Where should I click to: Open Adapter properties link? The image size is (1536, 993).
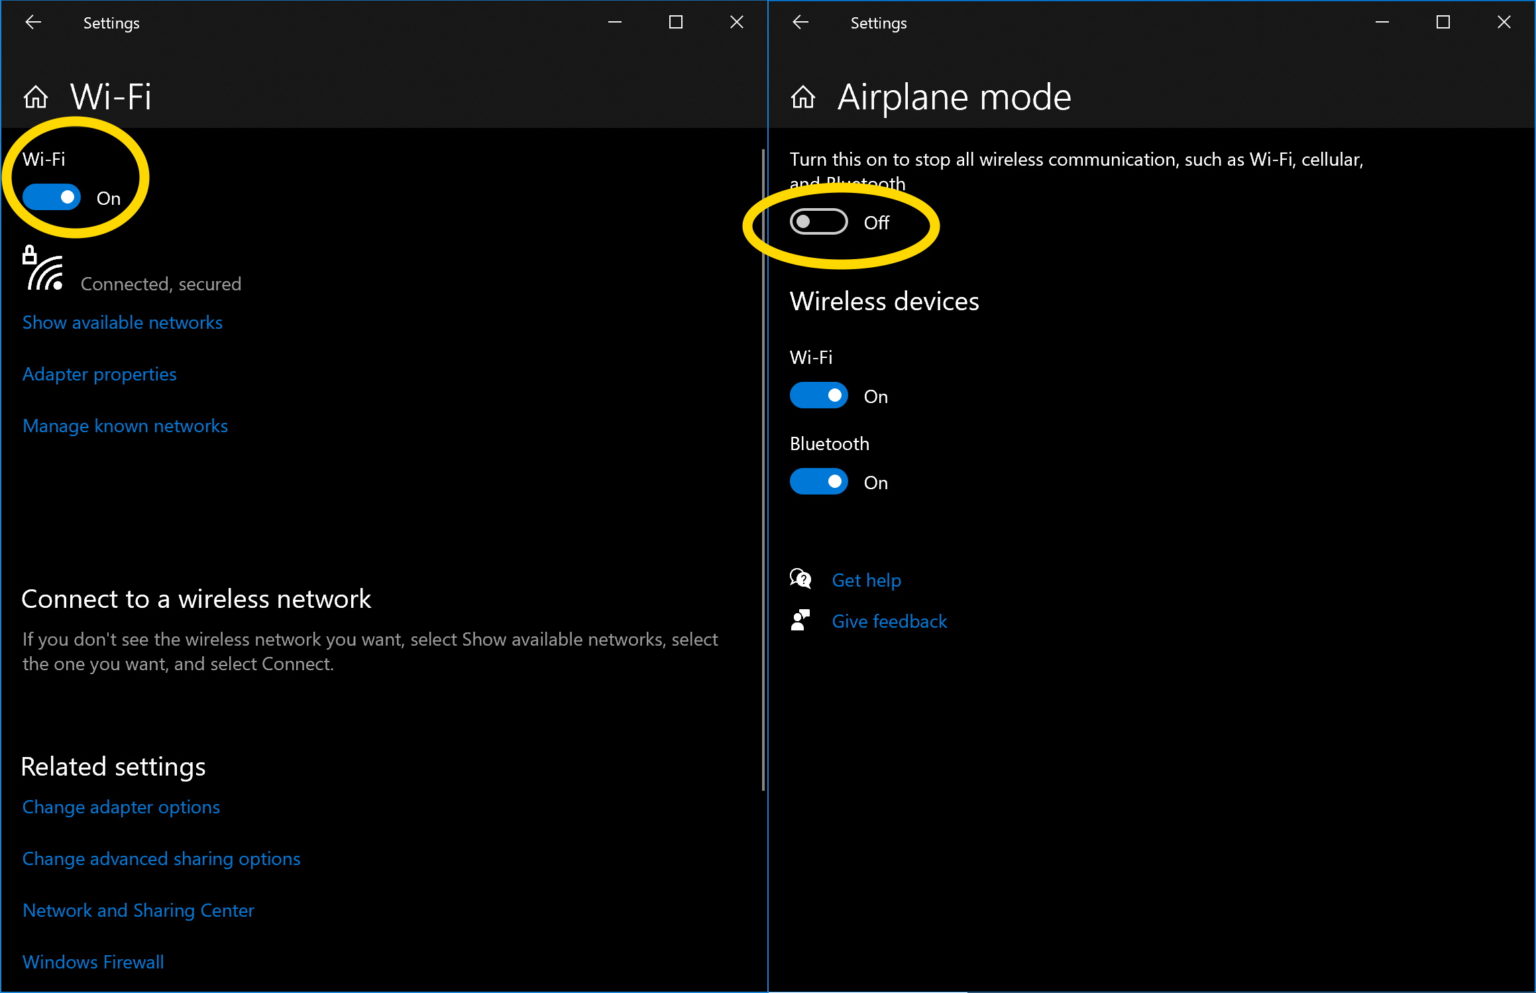point(99,374)
